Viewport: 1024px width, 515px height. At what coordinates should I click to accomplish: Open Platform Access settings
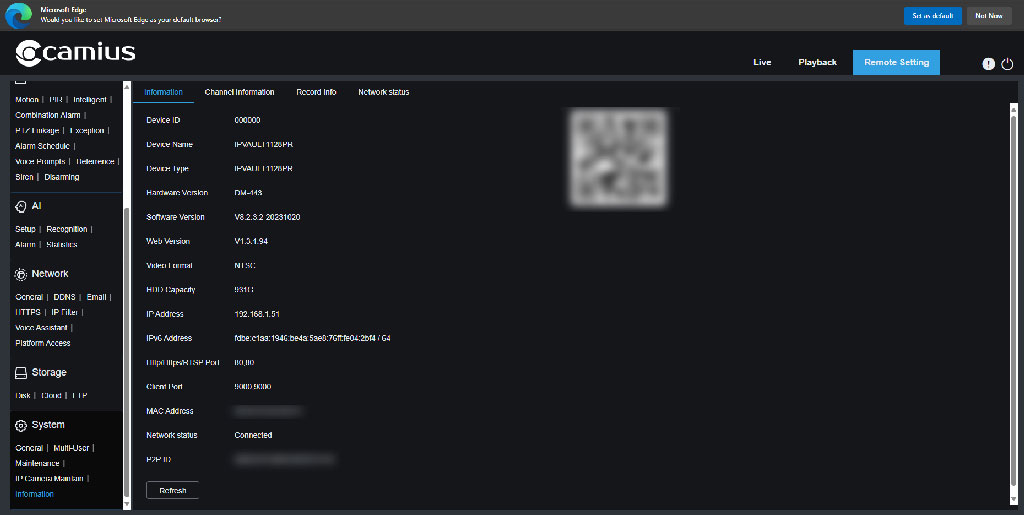pos(42,343)
